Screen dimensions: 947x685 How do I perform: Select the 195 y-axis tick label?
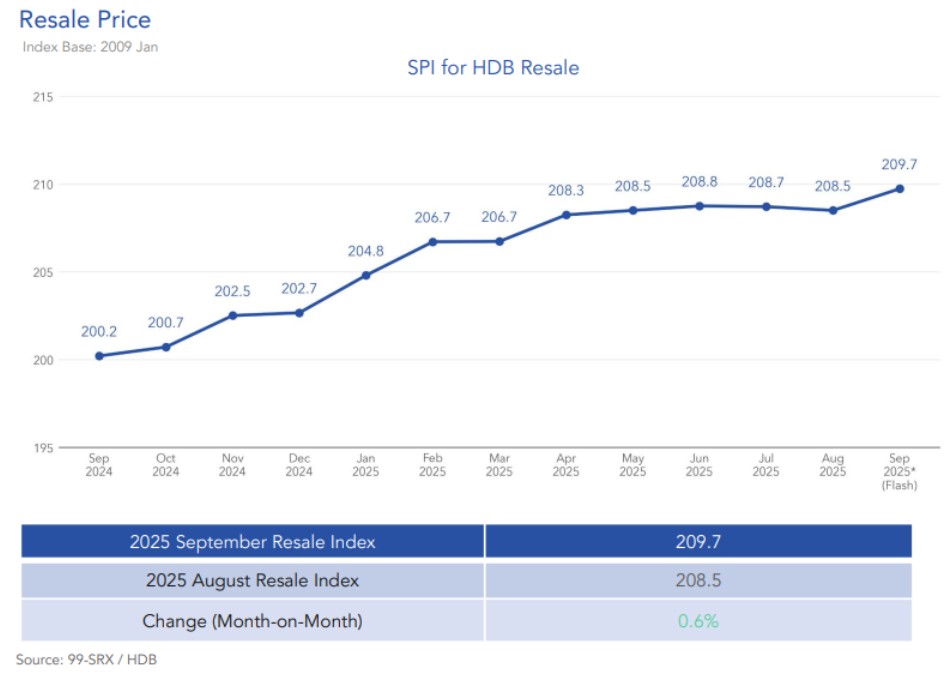point(42,447)
